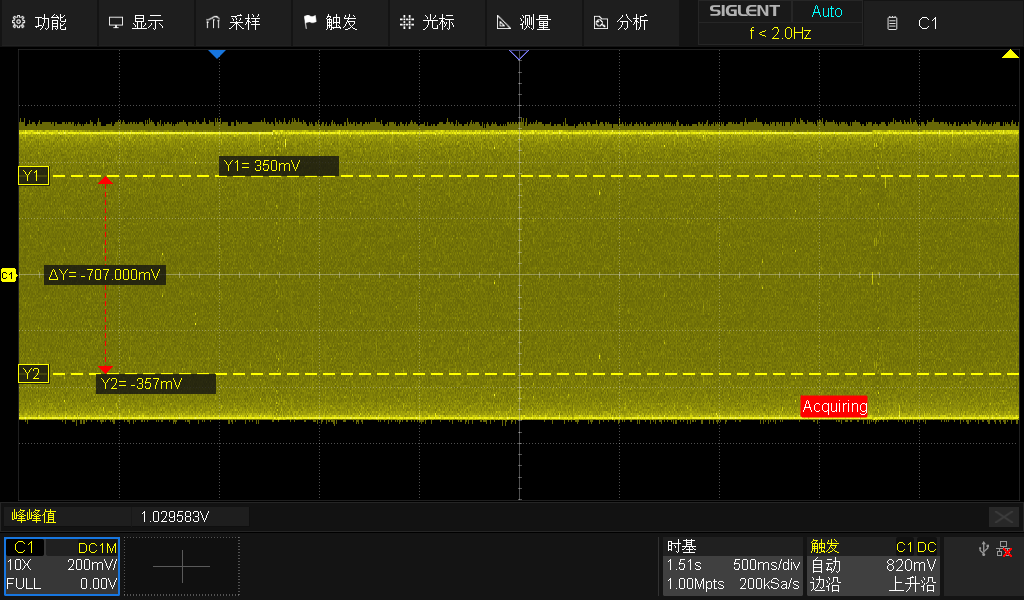Select the purple trigger delay marker at center

(x=519, y=55)
